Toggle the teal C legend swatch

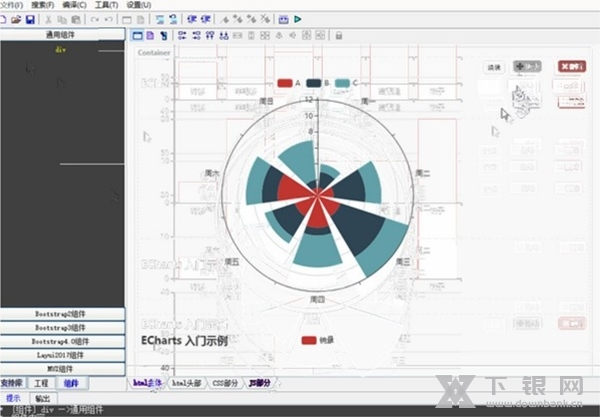coord(342,83)
